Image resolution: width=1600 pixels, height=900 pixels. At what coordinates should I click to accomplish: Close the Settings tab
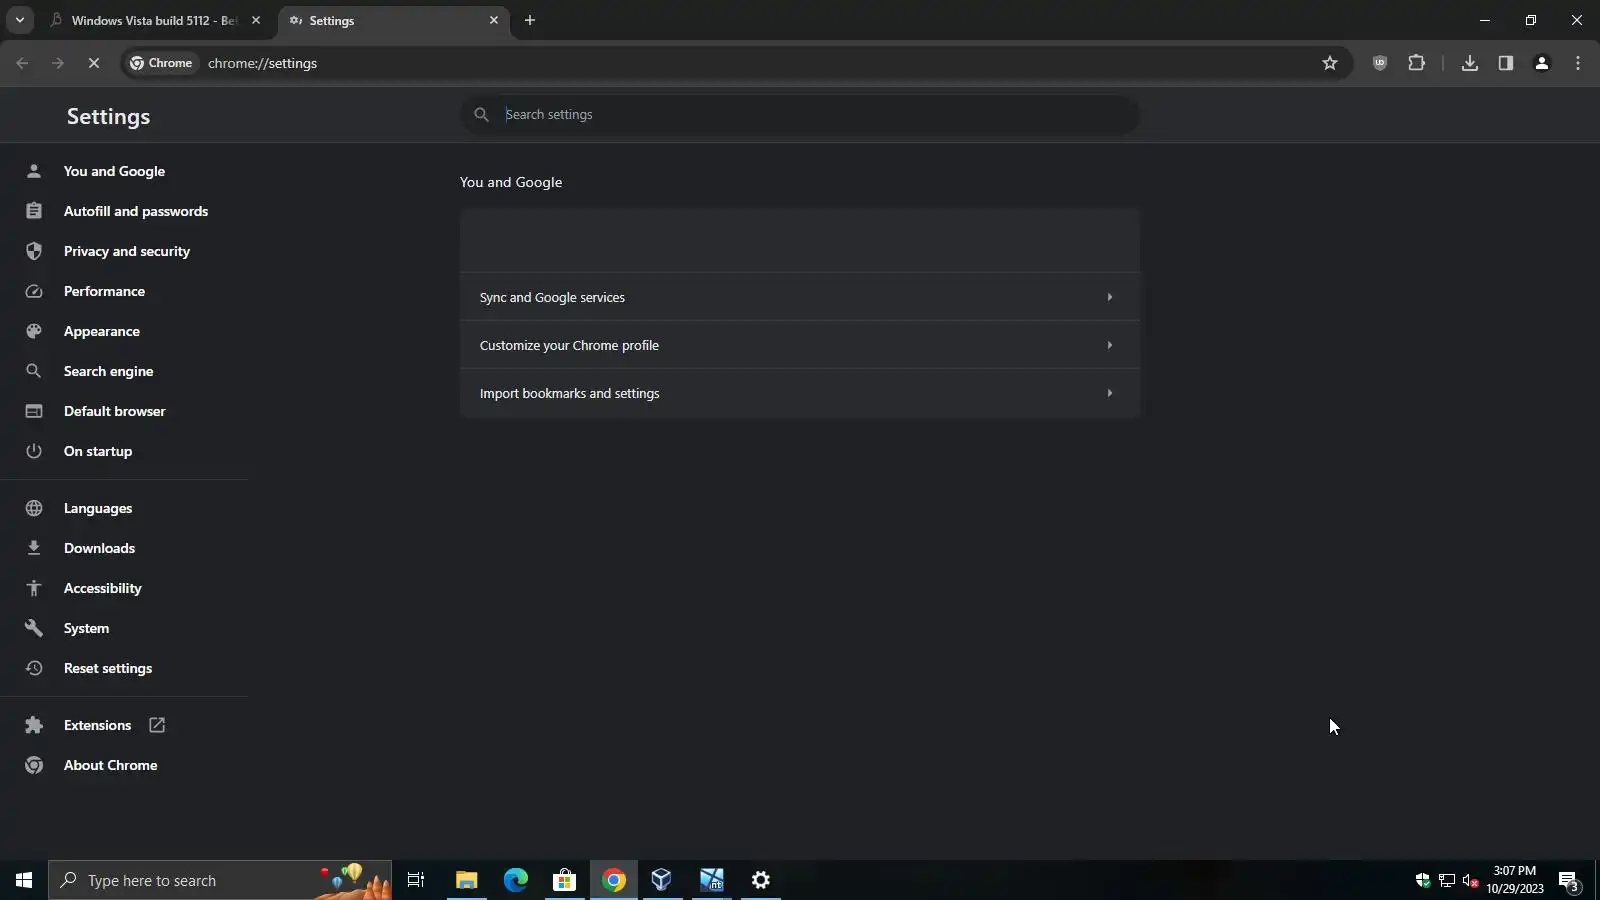pos(494,20)
